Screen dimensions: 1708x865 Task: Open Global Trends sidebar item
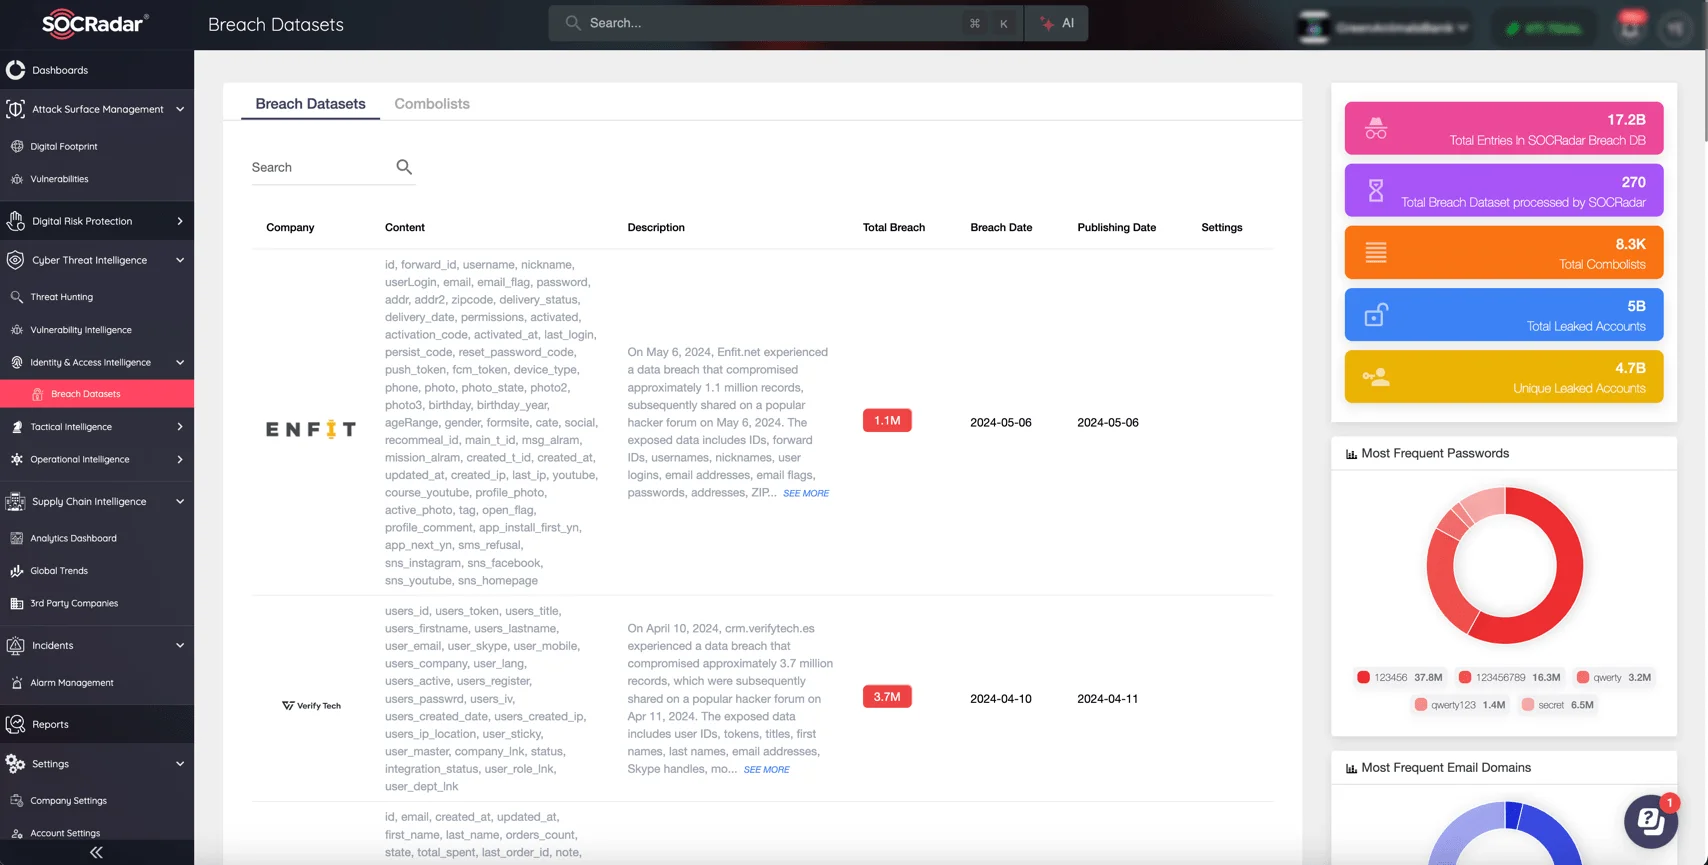(59, 571)
